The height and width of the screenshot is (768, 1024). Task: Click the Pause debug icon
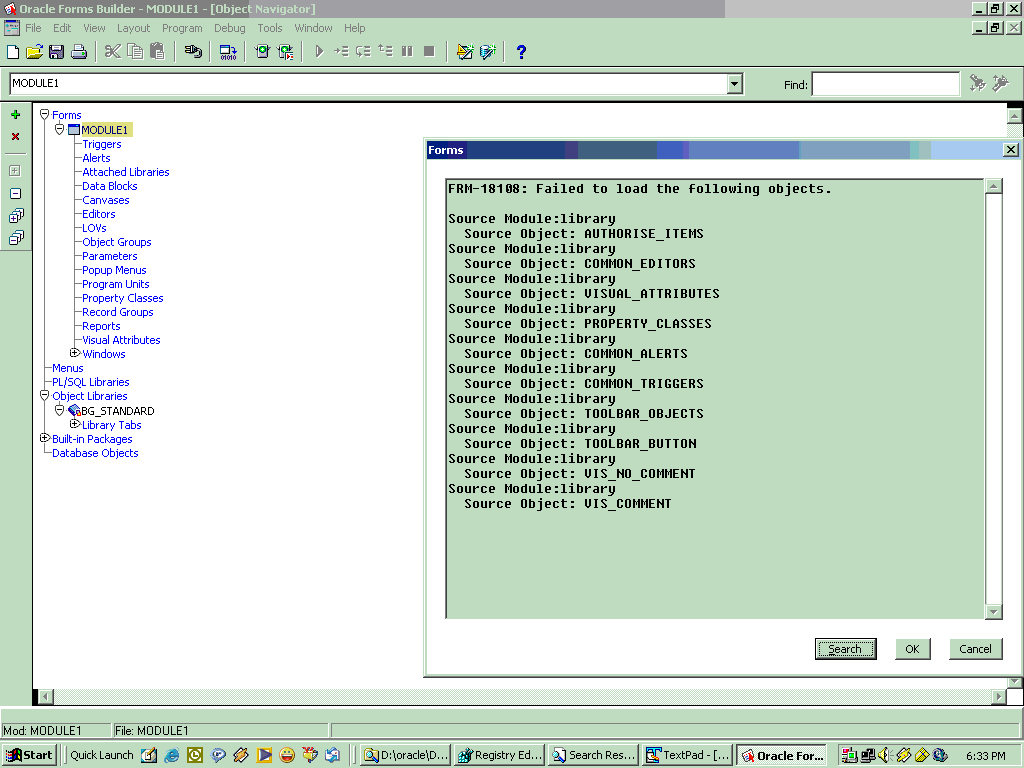(x=408, y=52)
